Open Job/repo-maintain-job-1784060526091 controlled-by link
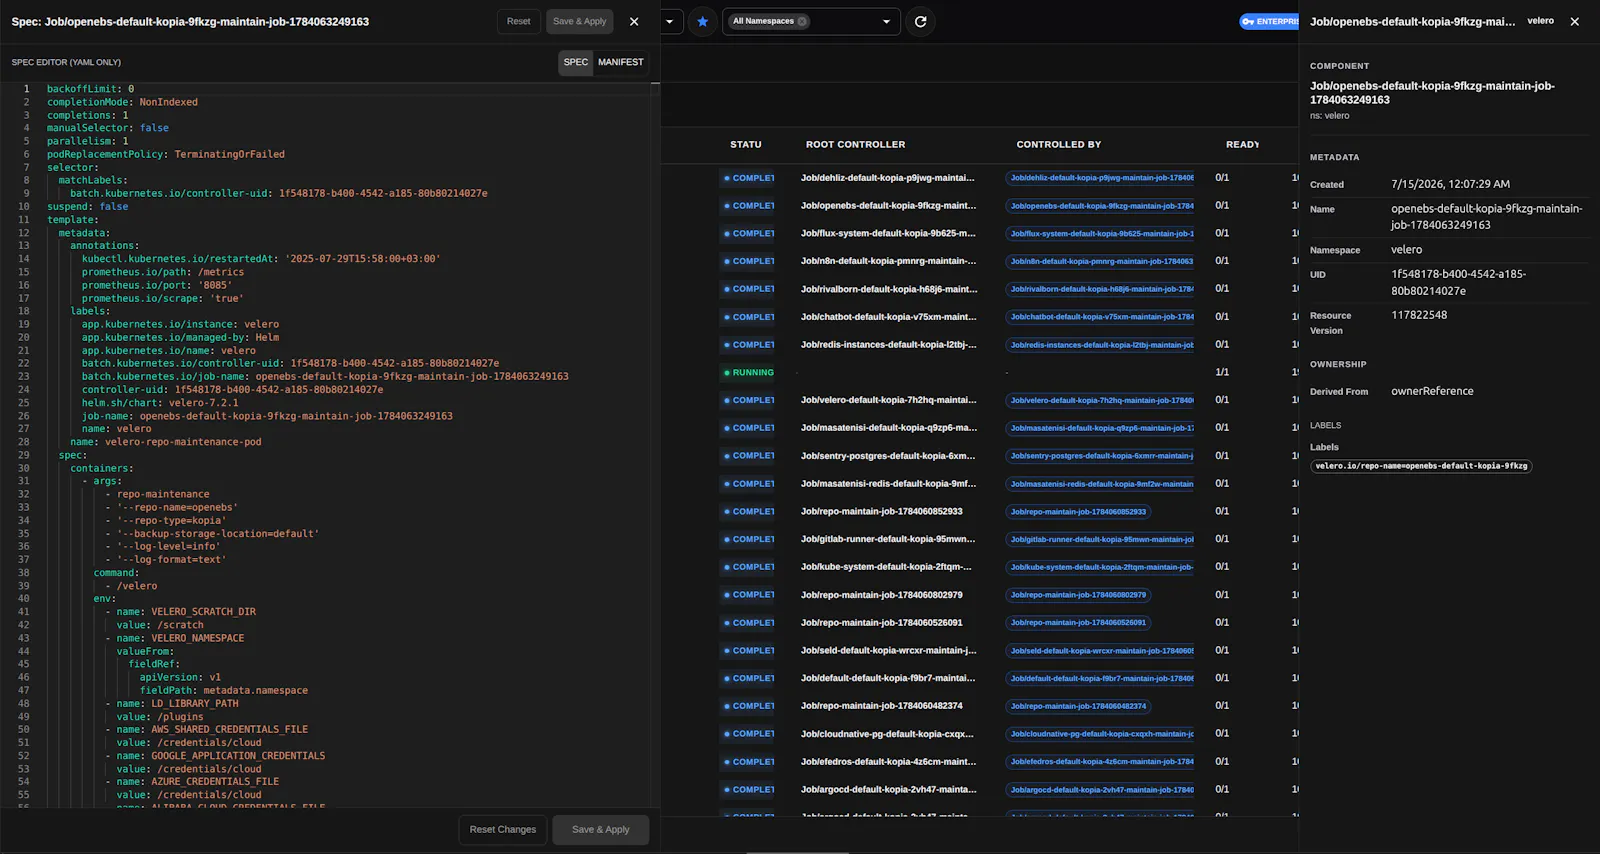1600x854 pixels. click(x=1078, y=622)
